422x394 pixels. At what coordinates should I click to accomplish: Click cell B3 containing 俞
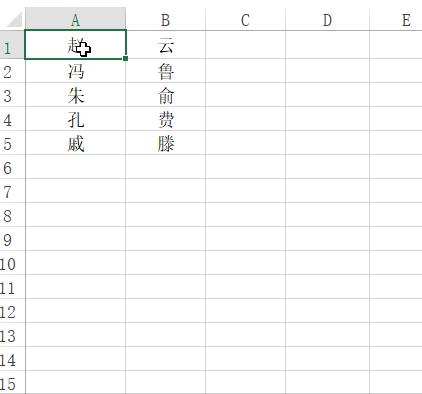click(166, 95)
